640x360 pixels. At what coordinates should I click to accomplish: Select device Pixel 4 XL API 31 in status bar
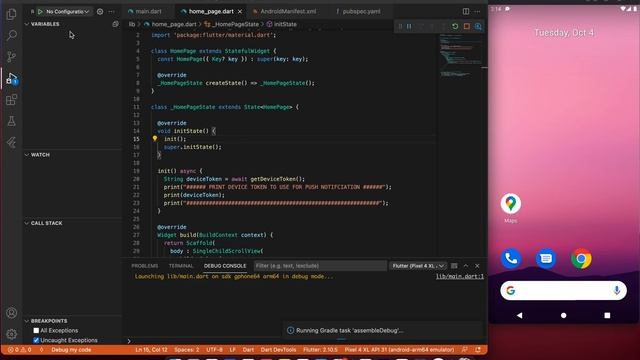[399, 350]
